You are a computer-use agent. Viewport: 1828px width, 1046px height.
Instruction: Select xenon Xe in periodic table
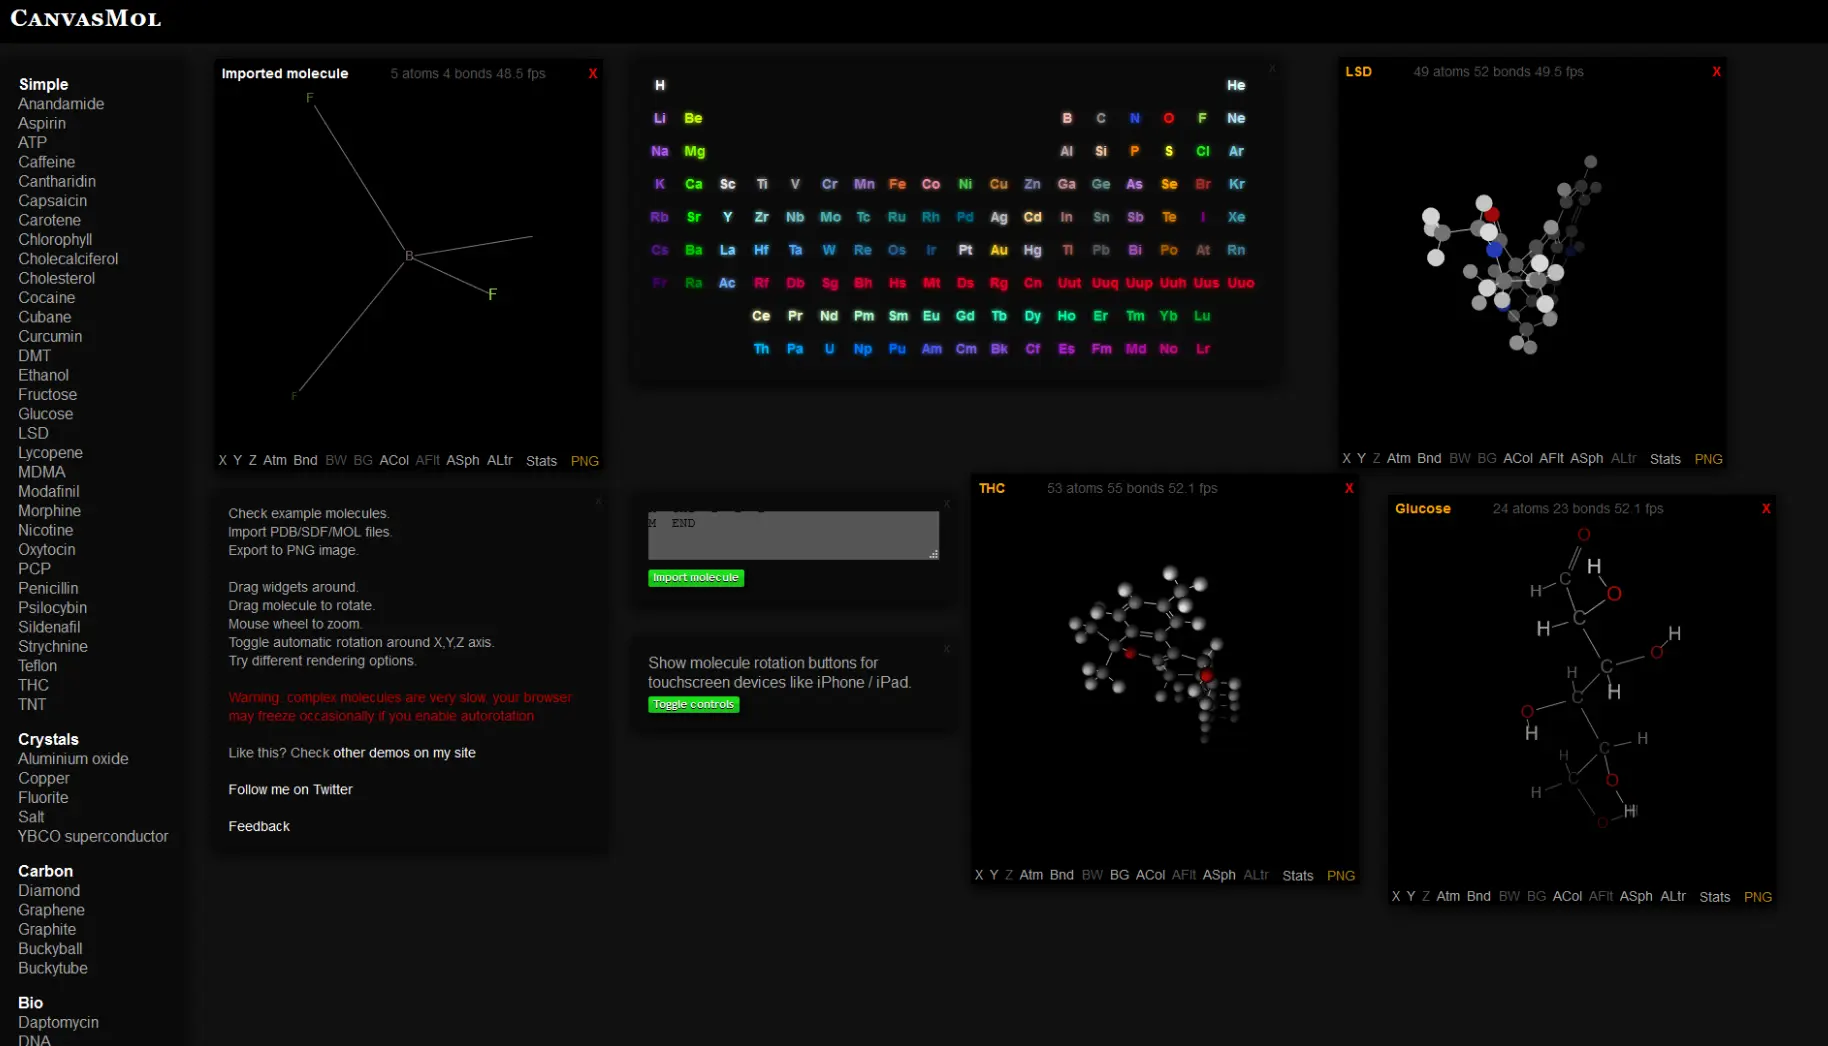[x=1236, y=218]
